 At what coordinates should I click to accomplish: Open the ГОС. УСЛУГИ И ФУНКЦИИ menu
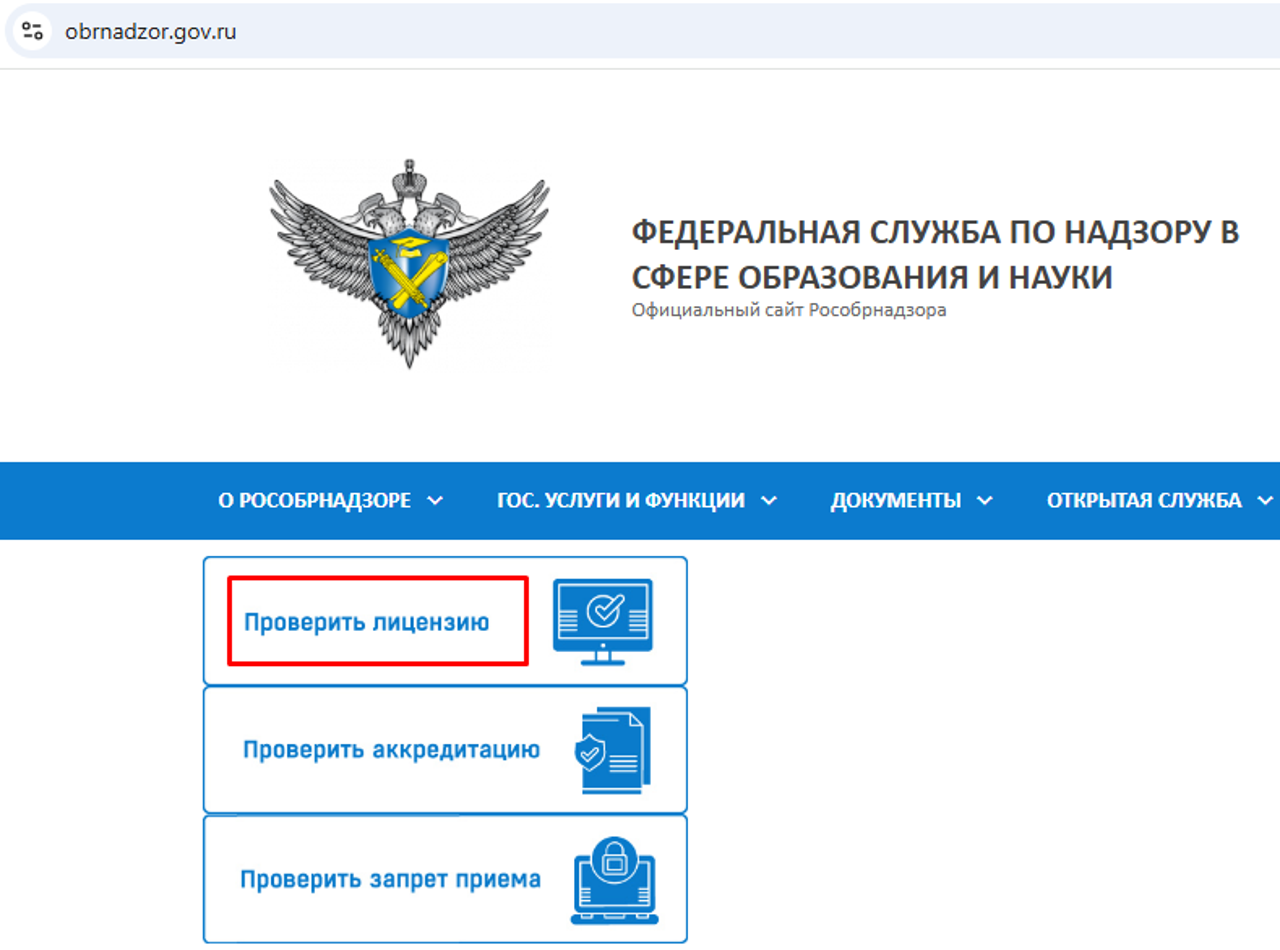621,501
